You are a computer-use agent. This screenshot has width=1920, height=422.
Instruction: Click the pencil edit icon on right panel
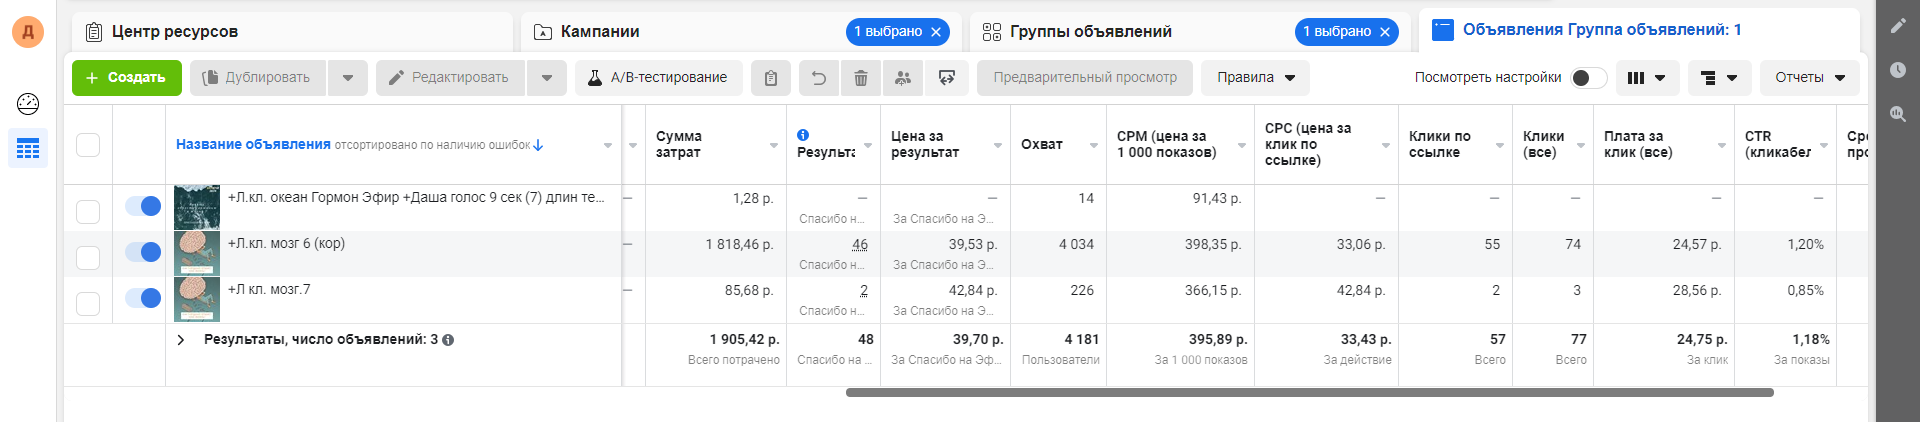[1898, 26]
